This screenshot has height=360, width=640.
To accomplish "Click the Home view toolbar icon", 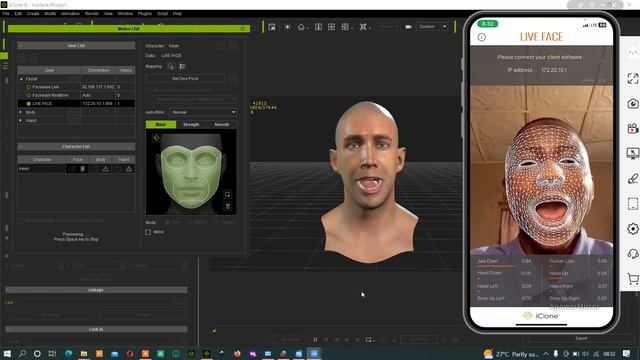I will pyautogui.click(x=301, y=27).
